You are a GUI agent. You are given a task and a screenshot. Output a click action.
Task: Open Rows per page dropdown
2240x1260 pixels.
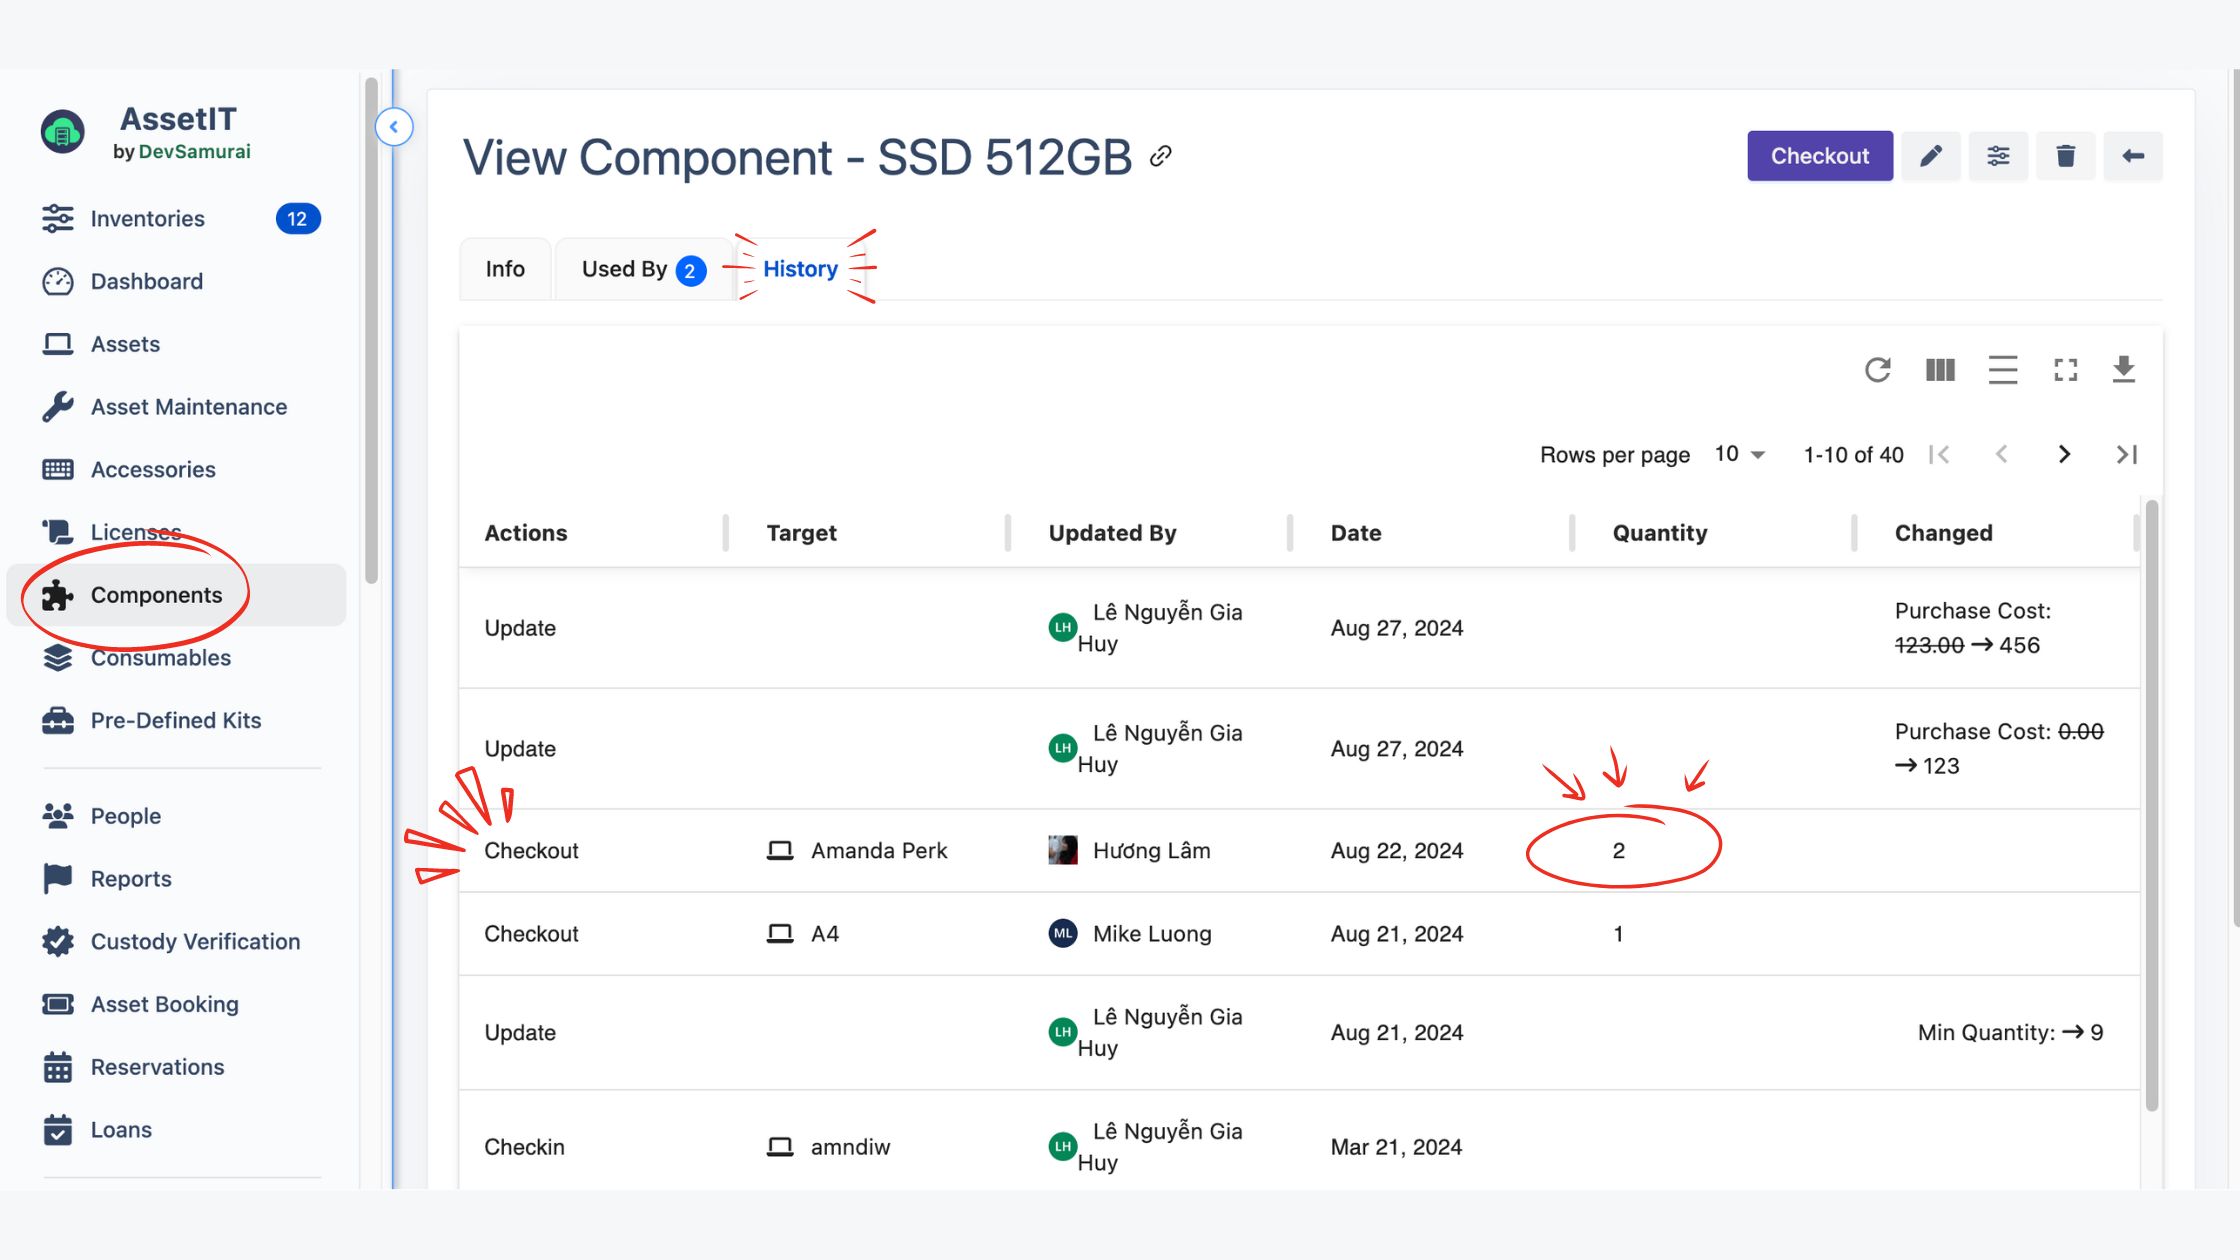point(1740,454)
